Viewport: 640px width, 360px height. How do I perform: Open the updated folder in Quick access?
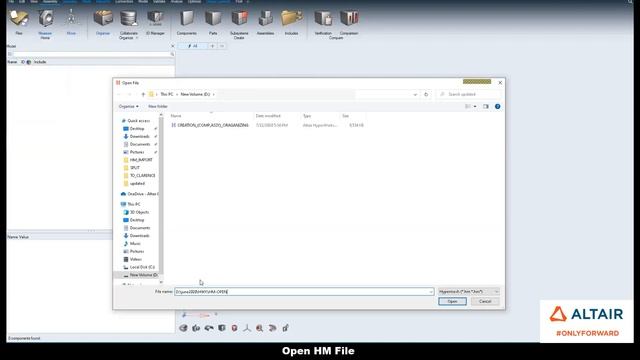(x=137, y=183)
